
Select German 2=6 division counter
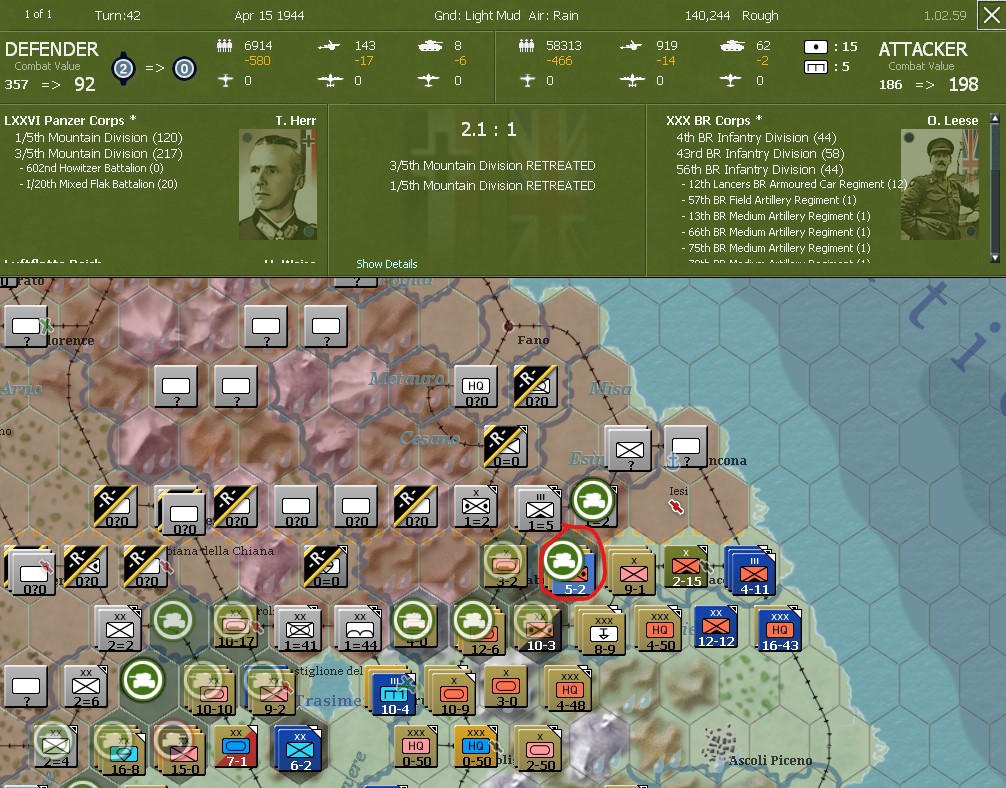click(86, 687)
